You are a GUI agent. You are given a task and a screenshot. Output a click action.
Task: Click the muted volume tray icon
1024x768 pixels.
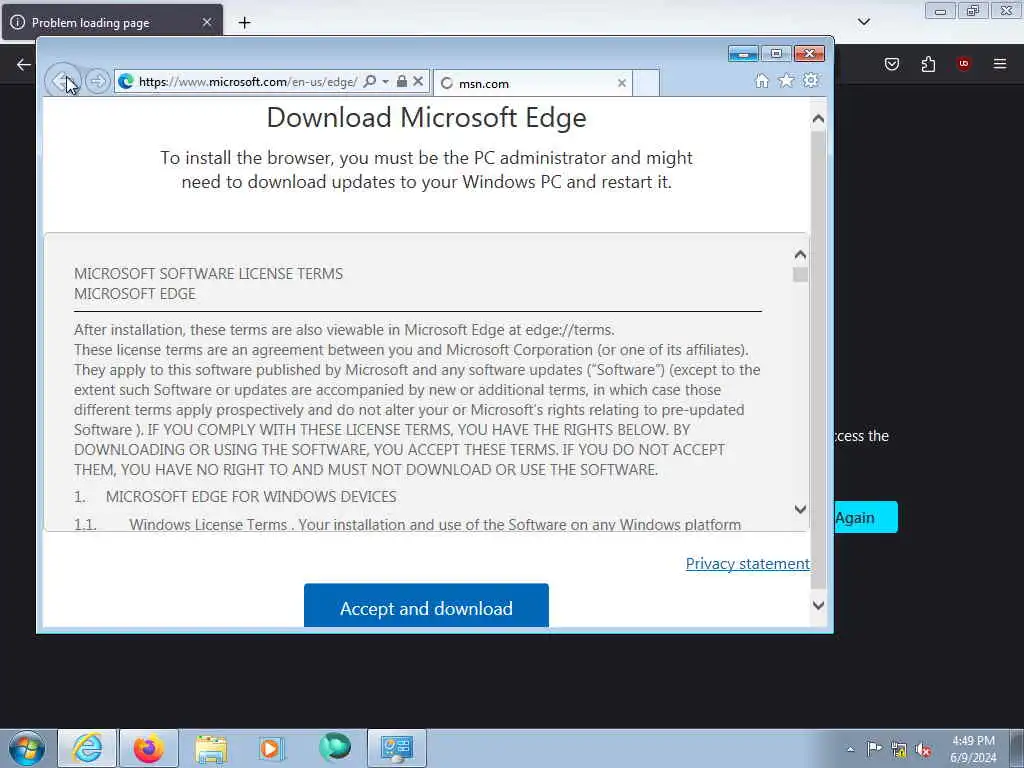pos(923,750)
